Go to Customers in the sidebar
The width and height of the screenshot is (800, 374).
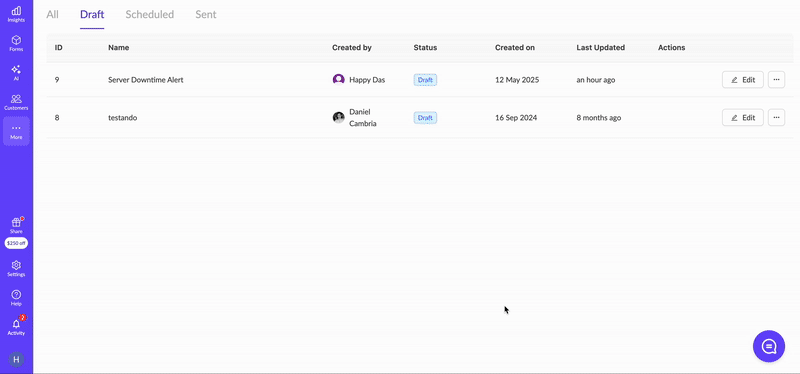(x=16, y=102)
